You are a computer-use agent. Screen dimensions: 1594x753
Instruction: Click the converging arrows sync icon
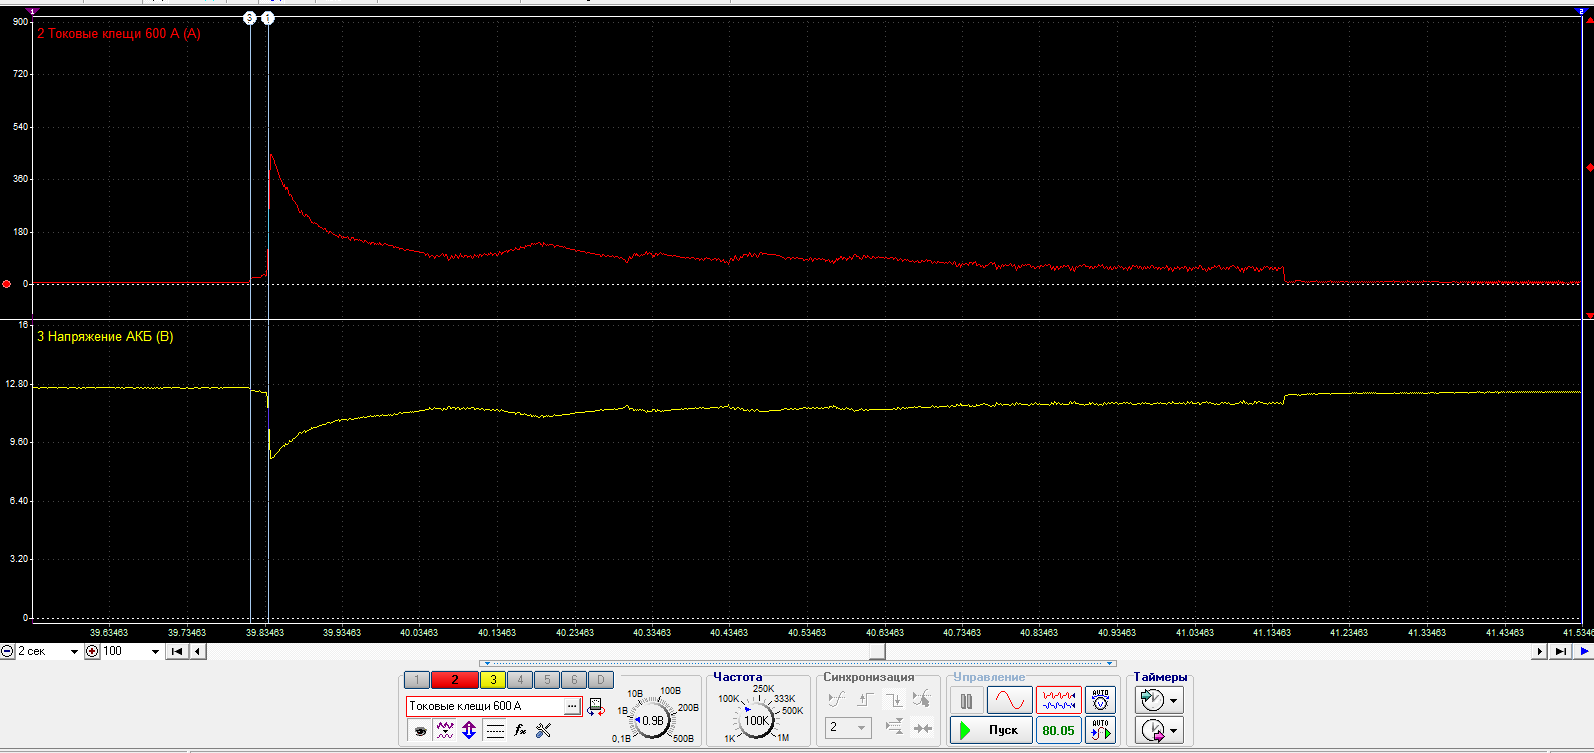[x=922, y=727]
